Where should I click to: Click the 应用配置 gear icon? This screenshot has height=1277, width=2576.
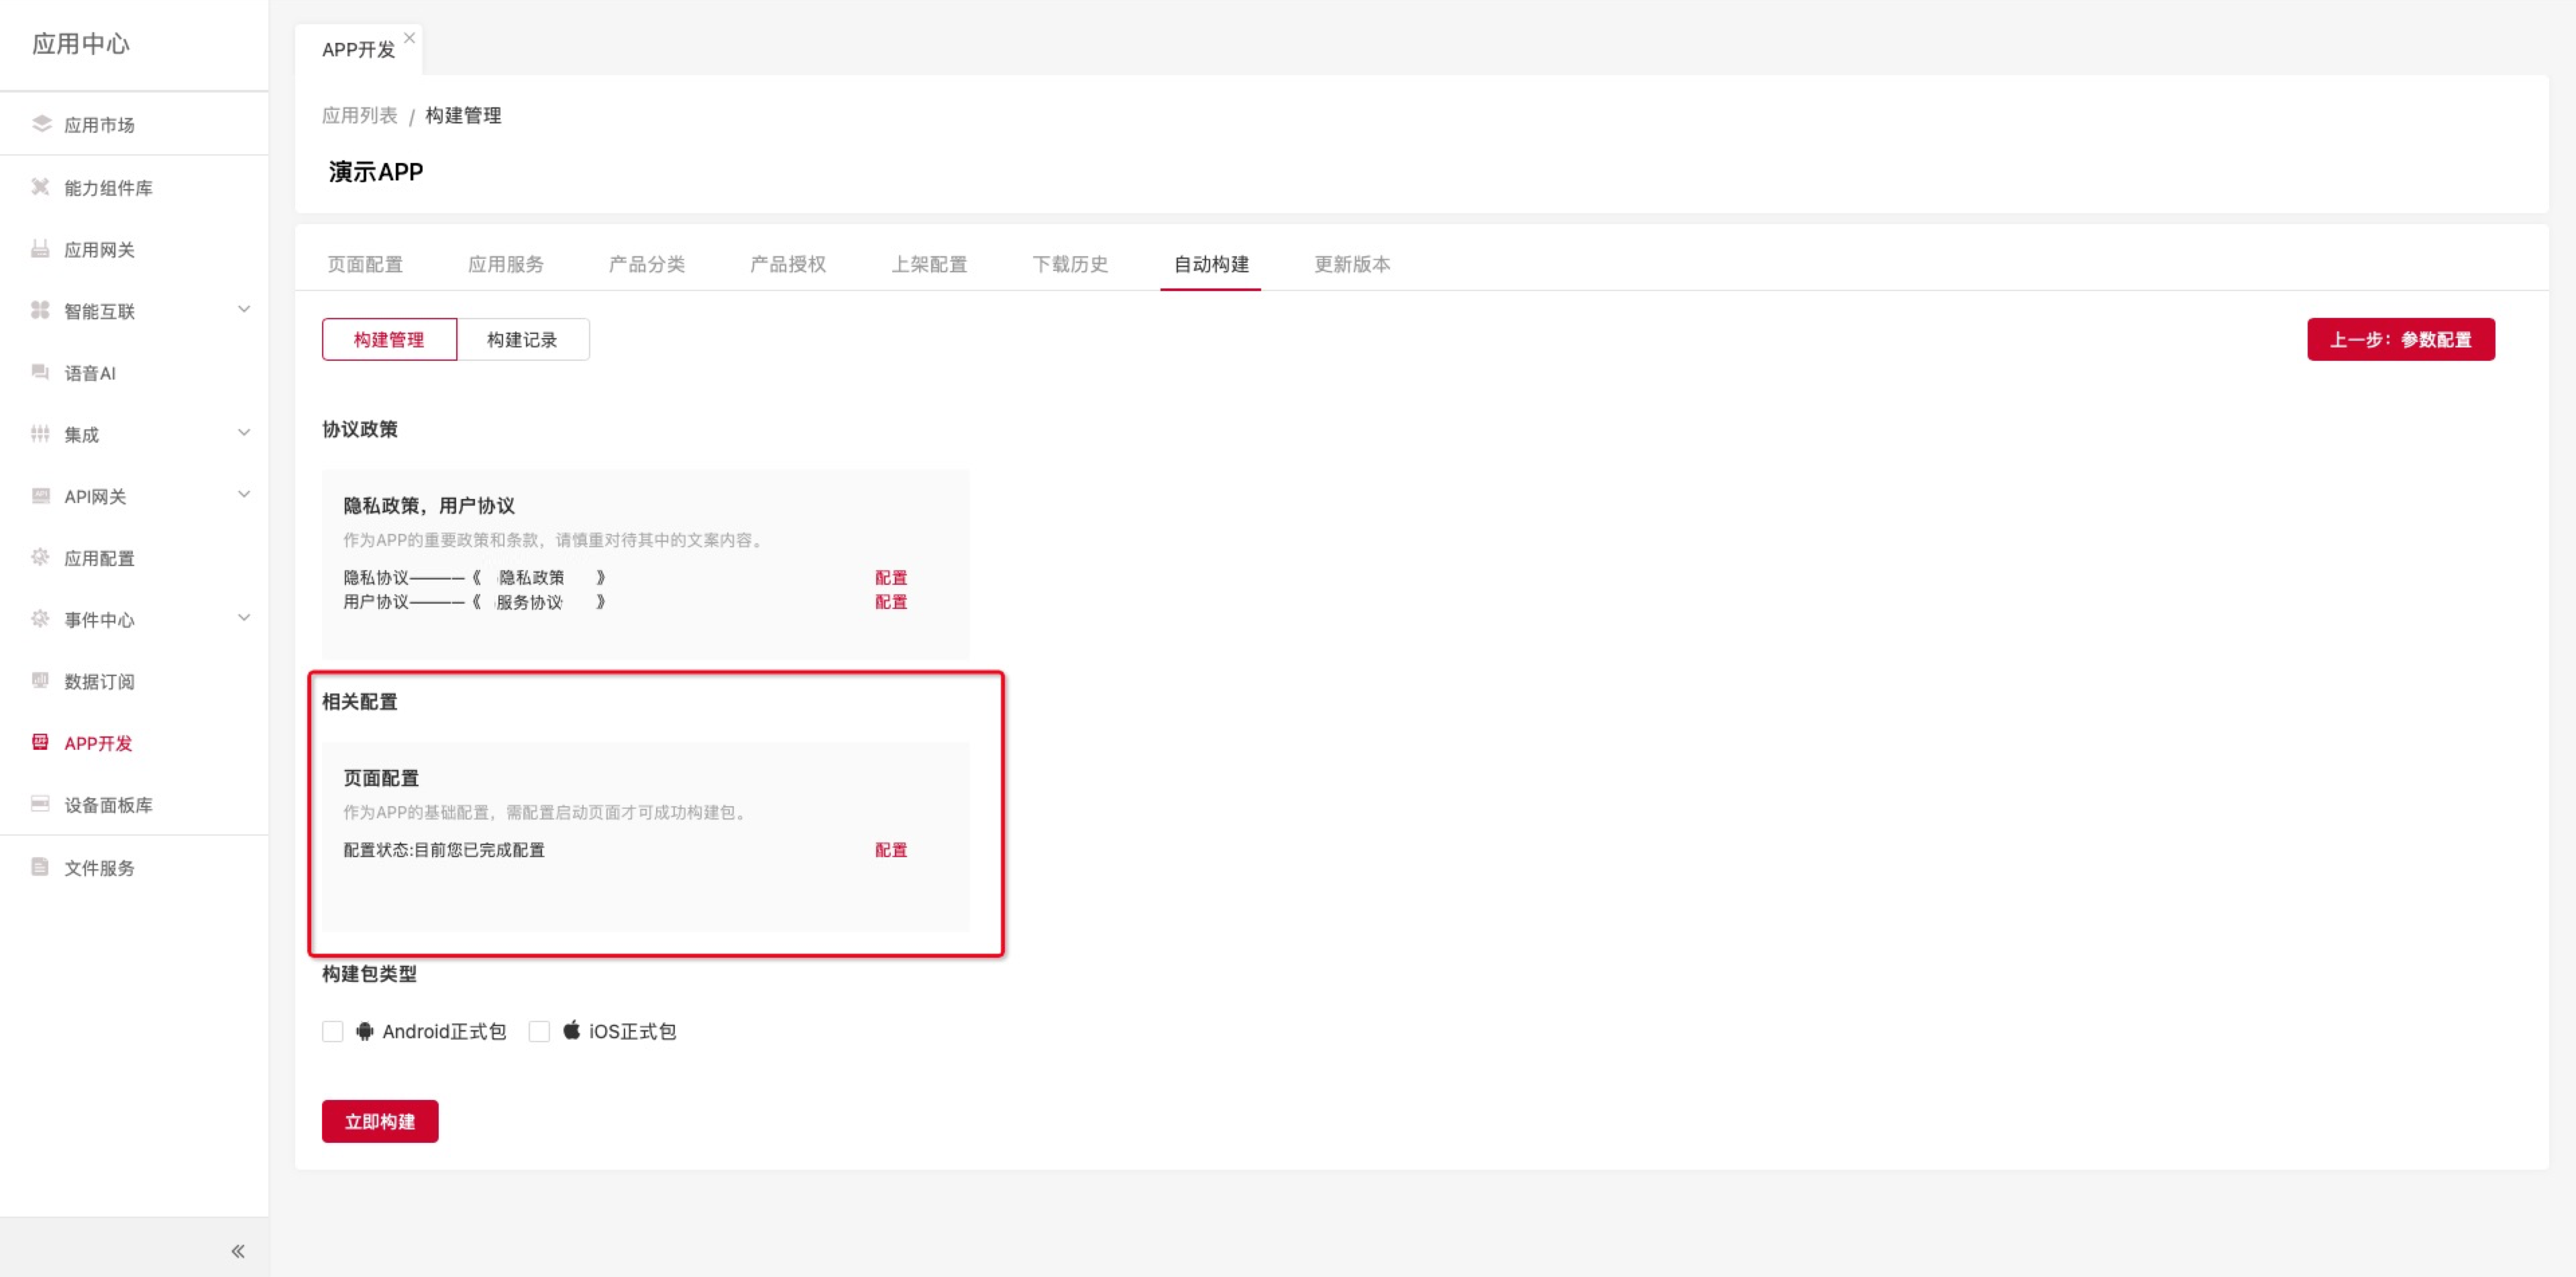pos(40,557)
